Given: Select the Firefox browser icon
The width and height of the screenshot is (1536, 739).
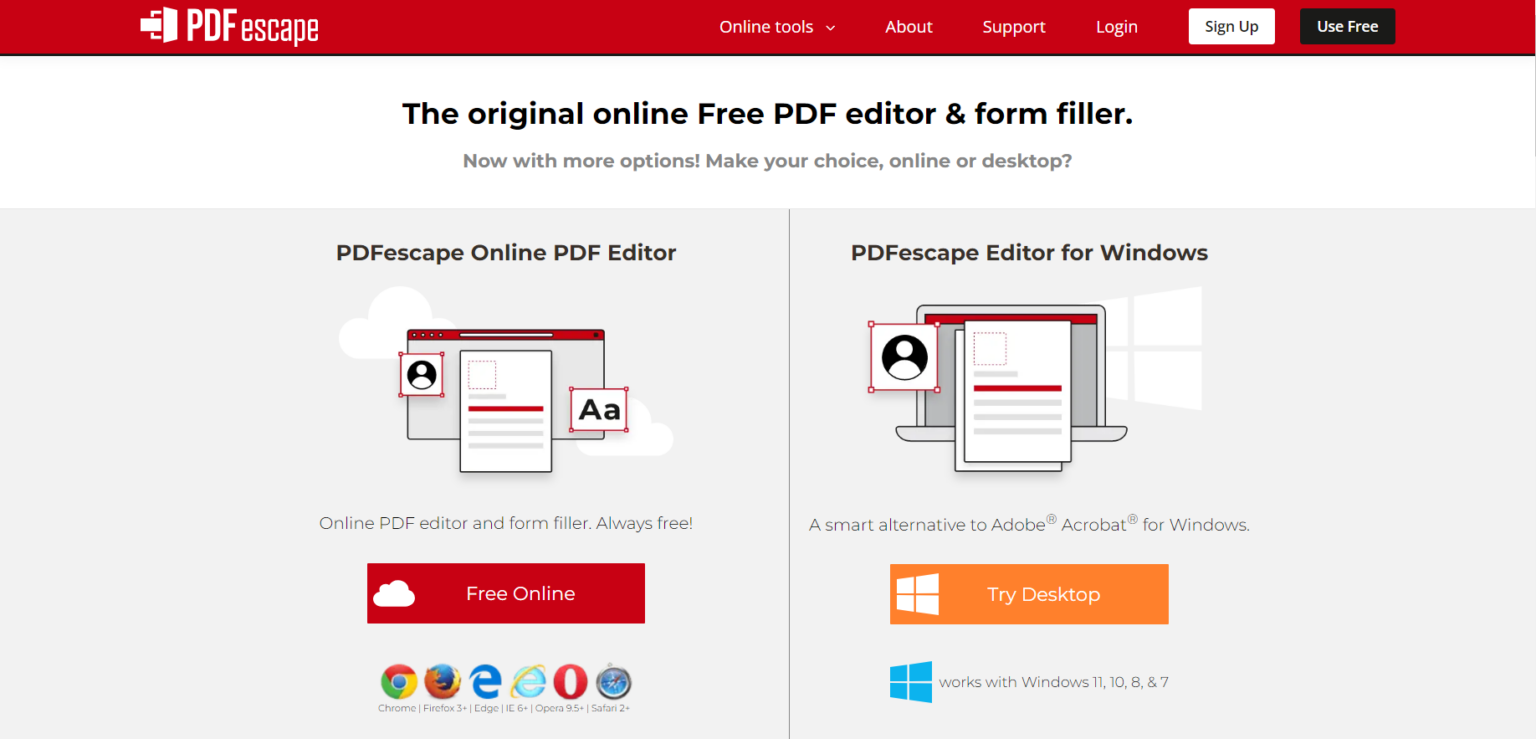Looking at the screenshot, I should tap(442, 681).
